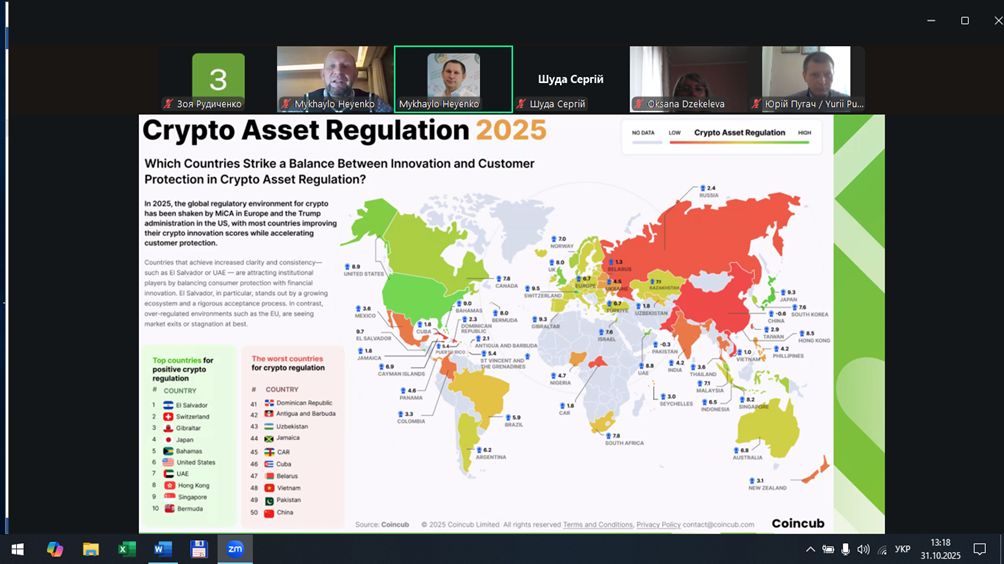Open the Windows Start menu
The image size is (1004, 564).
[17, 549]
